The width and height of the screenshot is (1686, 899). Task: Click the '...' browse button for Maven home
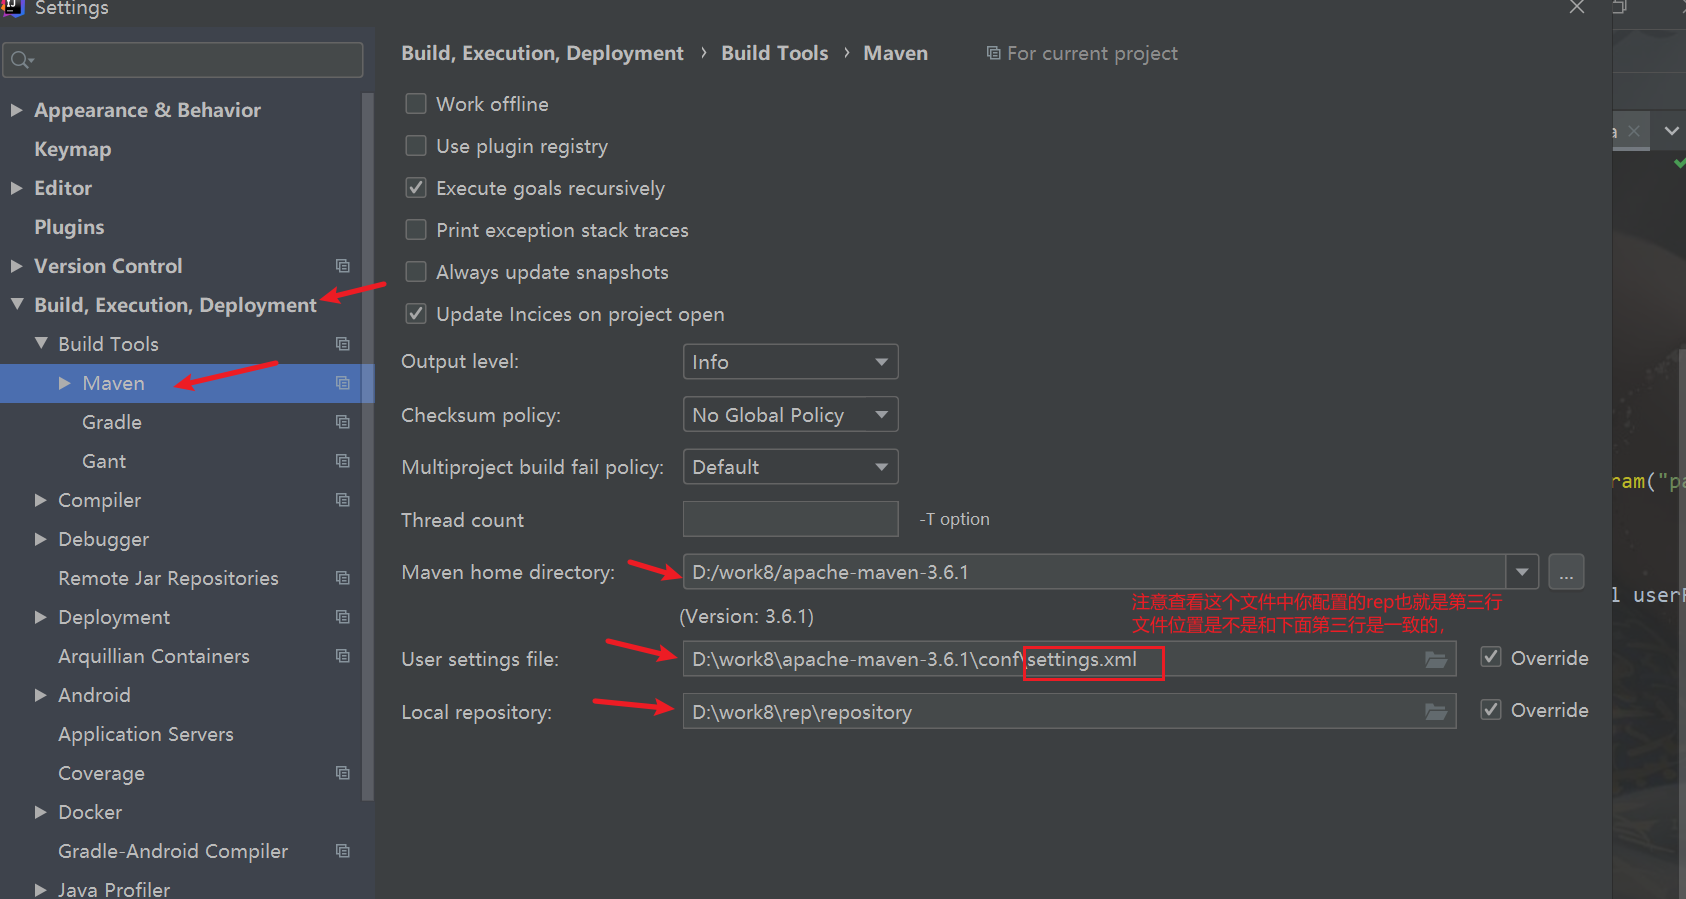click(1566, 572)
